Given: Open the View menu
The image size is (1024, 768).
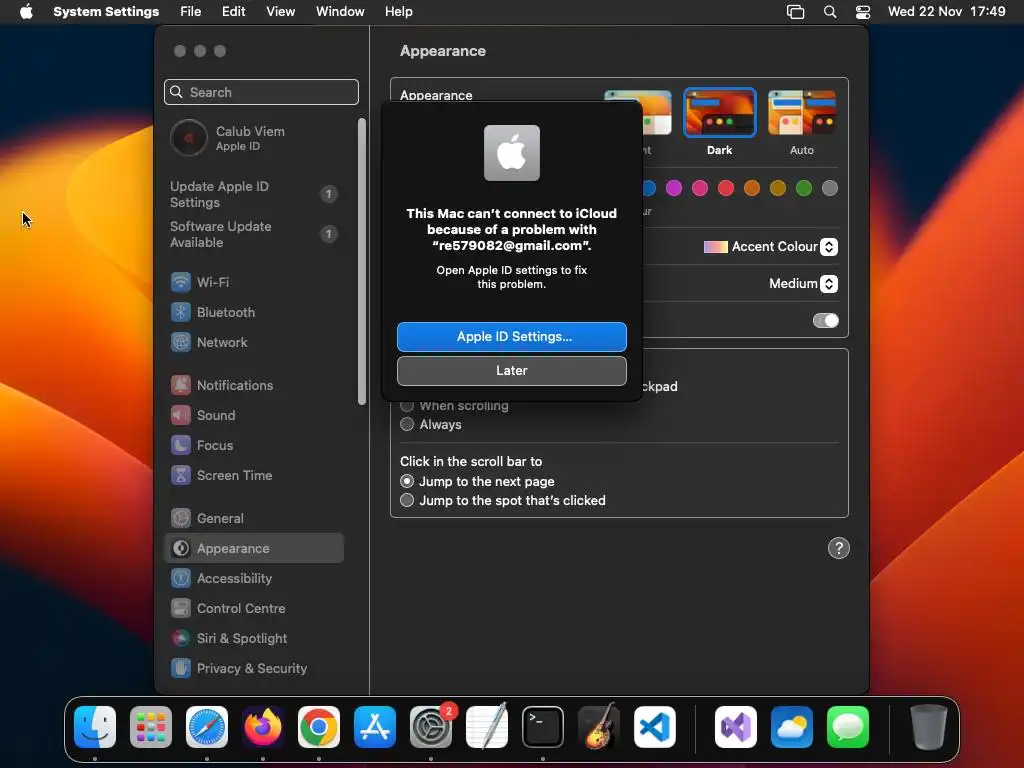Looking at the screenshot, I should (x=280, y=12).
